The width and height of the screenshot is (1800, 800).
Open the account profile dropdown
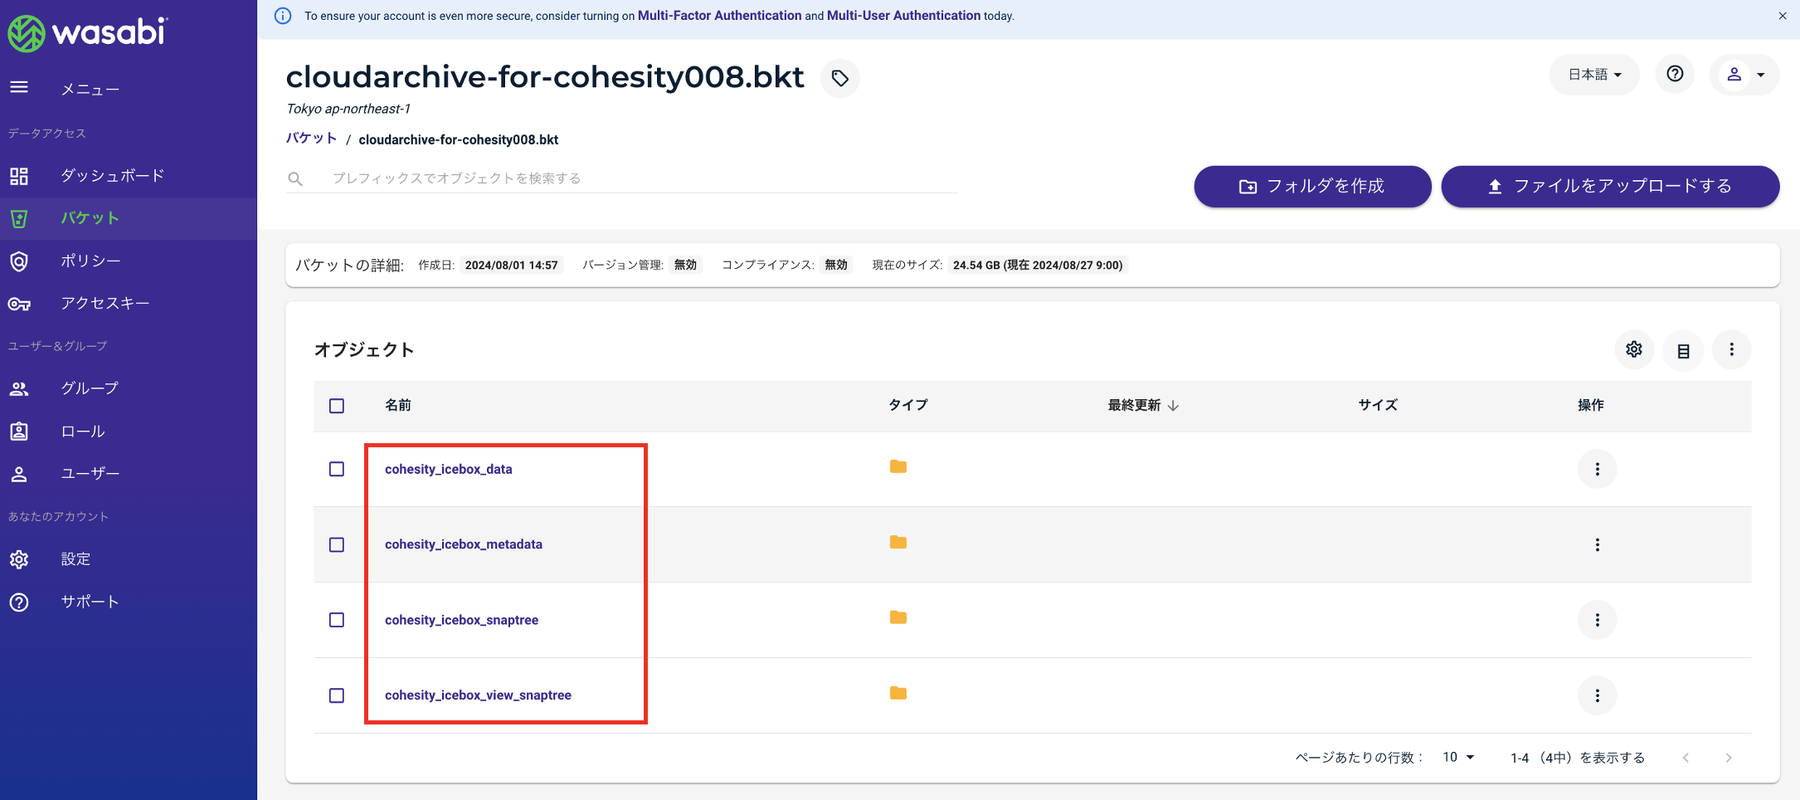click(x=1744, y=75)
